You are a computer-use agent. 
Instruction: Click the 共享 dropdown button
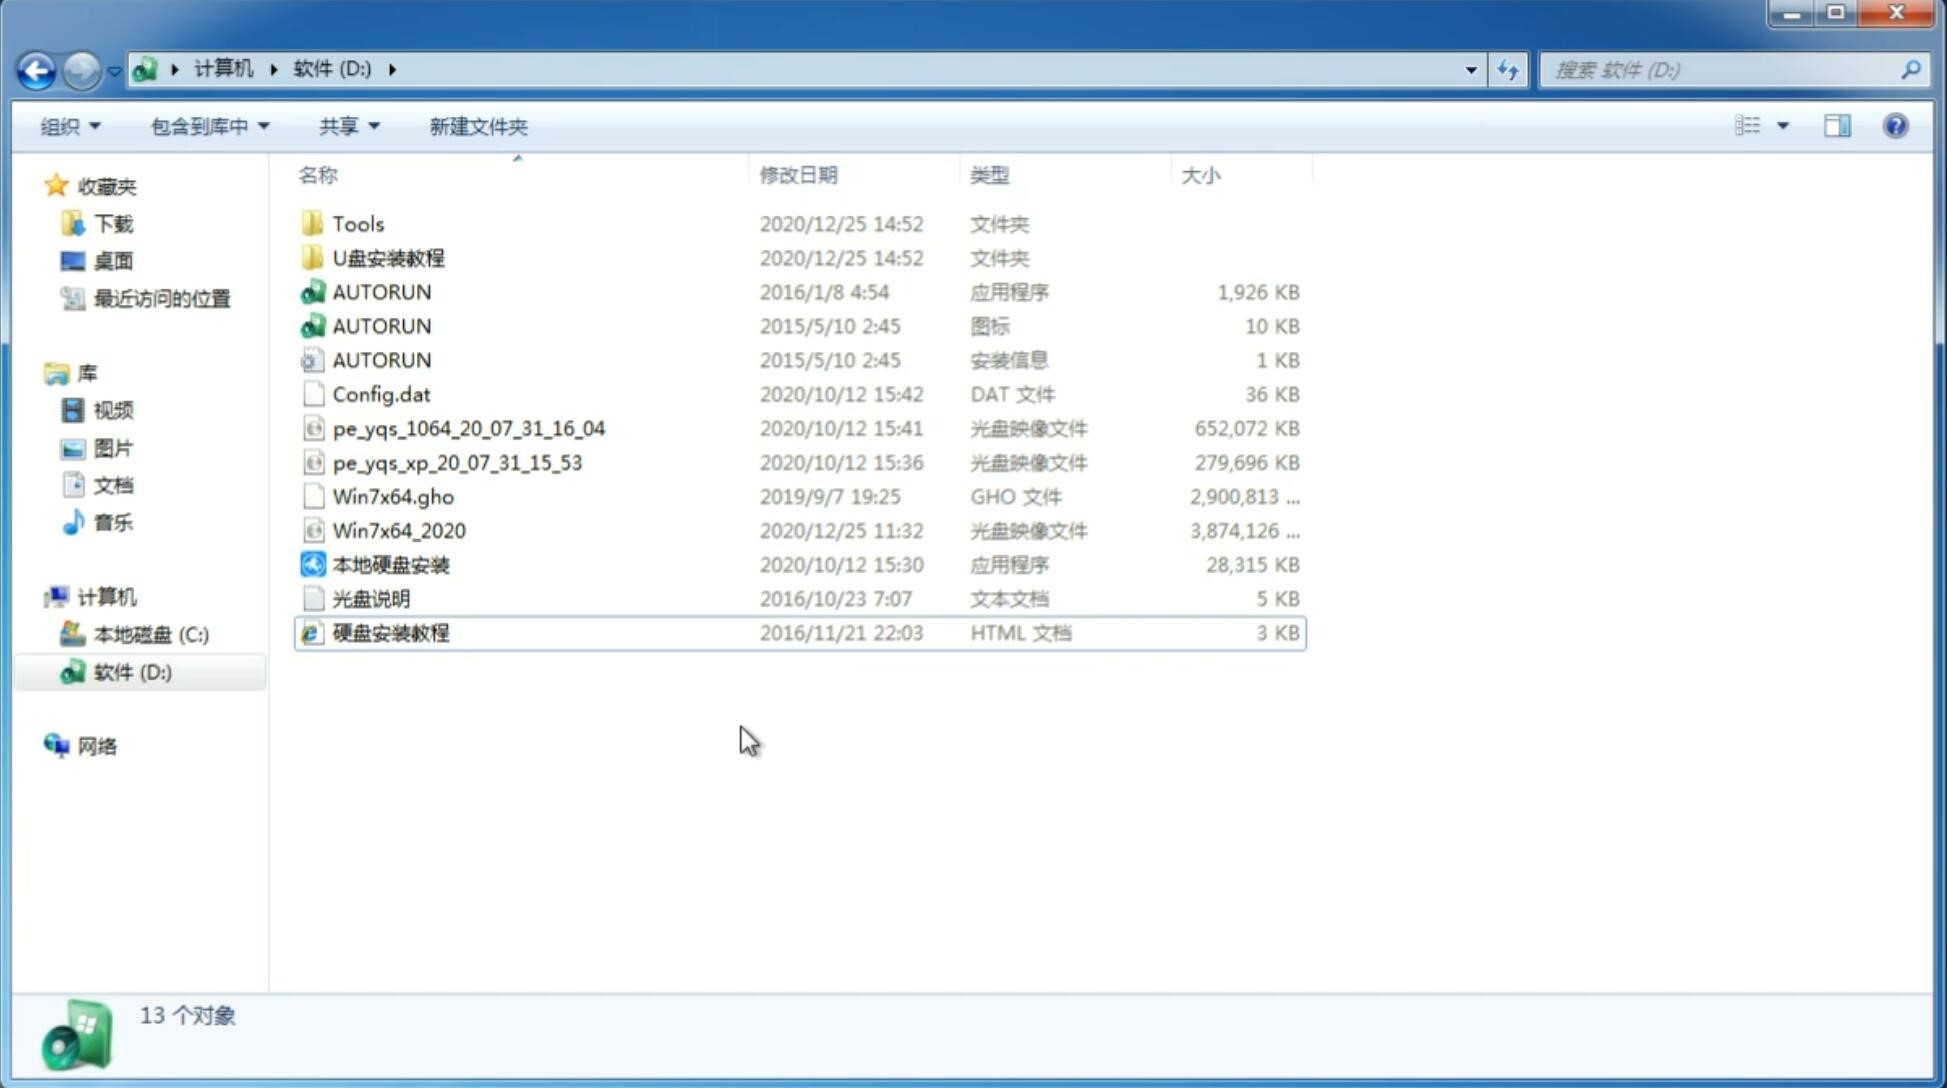click(x=348, y=126)
